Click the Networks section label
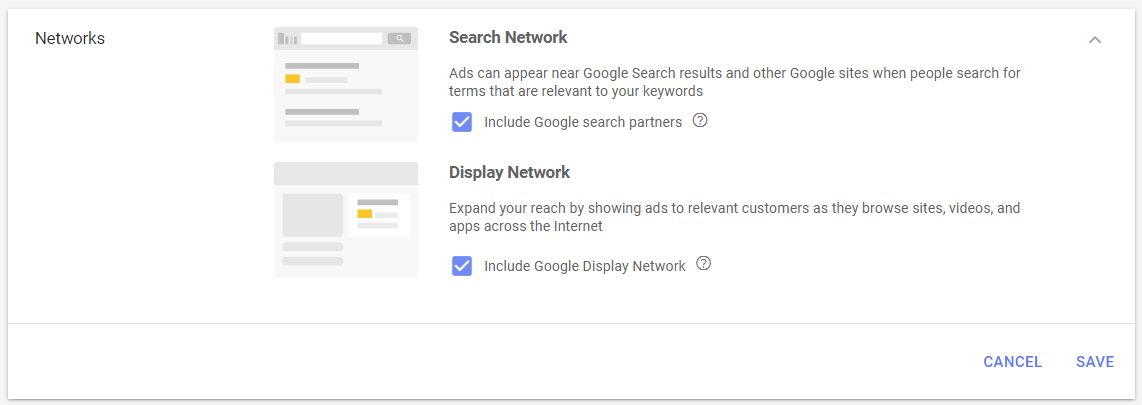1142x405 pixels. click(x=70, y=39)
